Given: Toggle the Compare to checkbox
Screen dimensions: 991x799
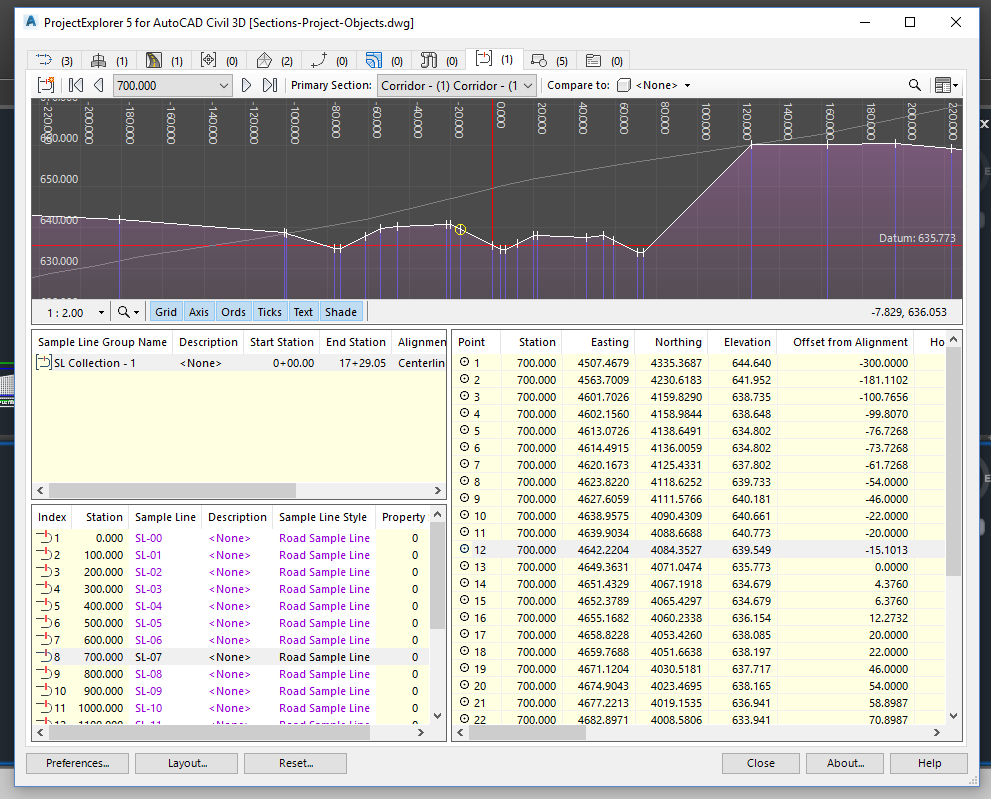Looking at the screenshot, I should (x=624, y=85).
